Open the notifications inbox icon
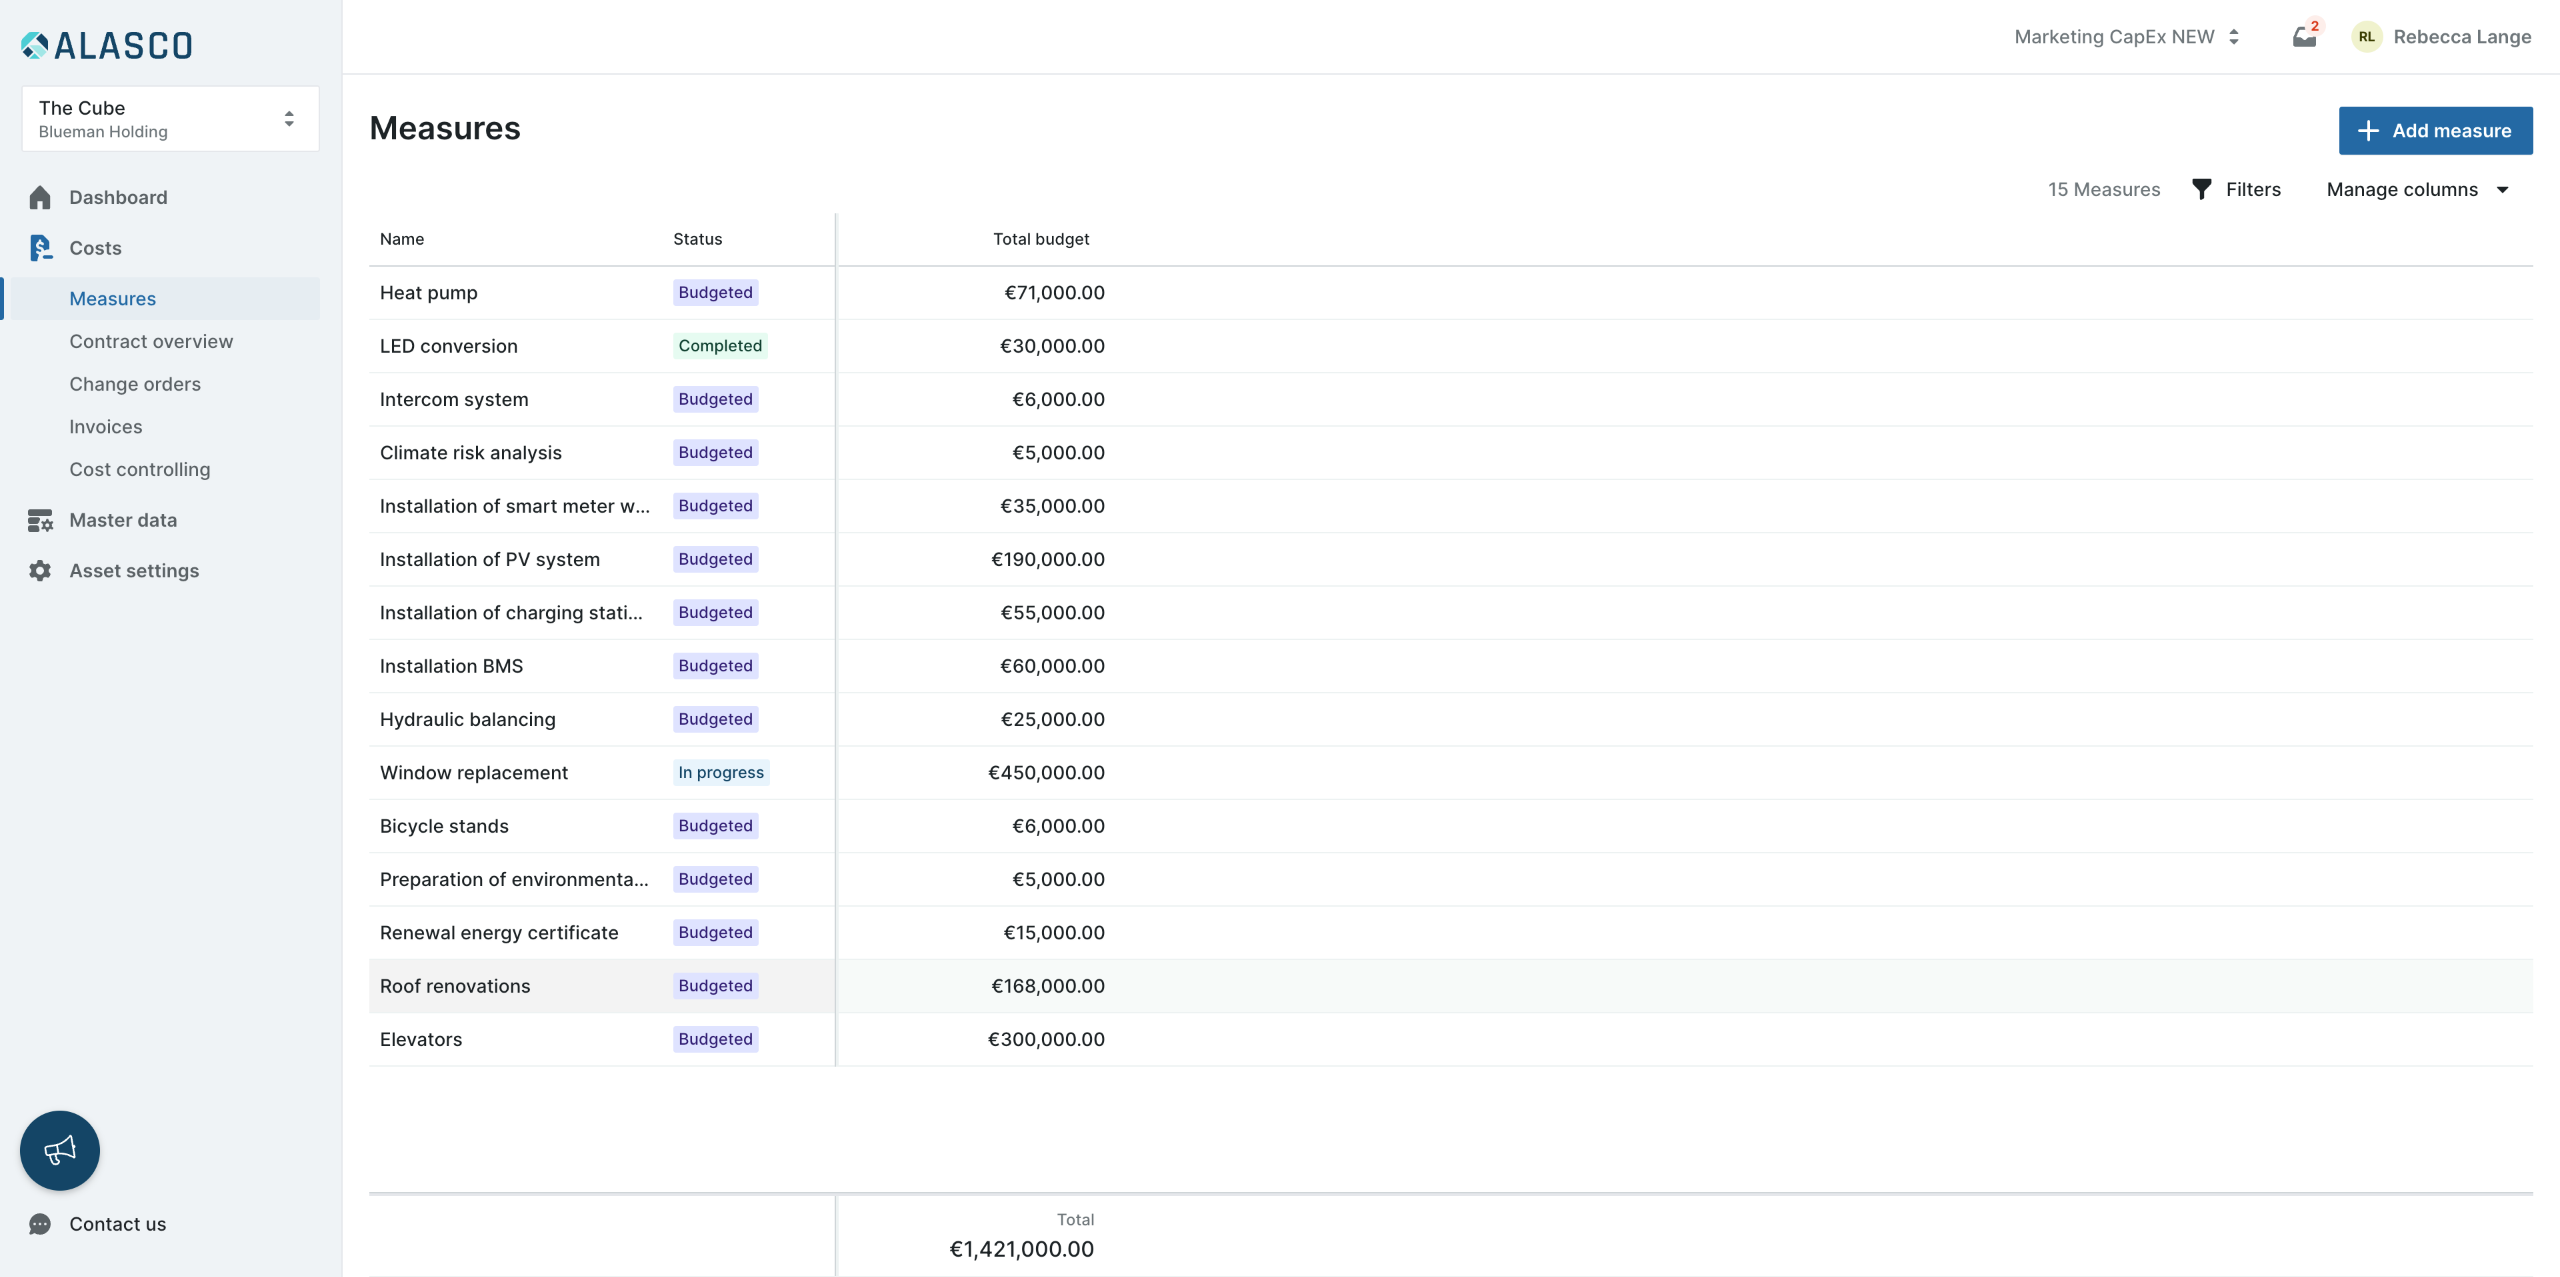2560x1277 pixels. pos(2304,37)
